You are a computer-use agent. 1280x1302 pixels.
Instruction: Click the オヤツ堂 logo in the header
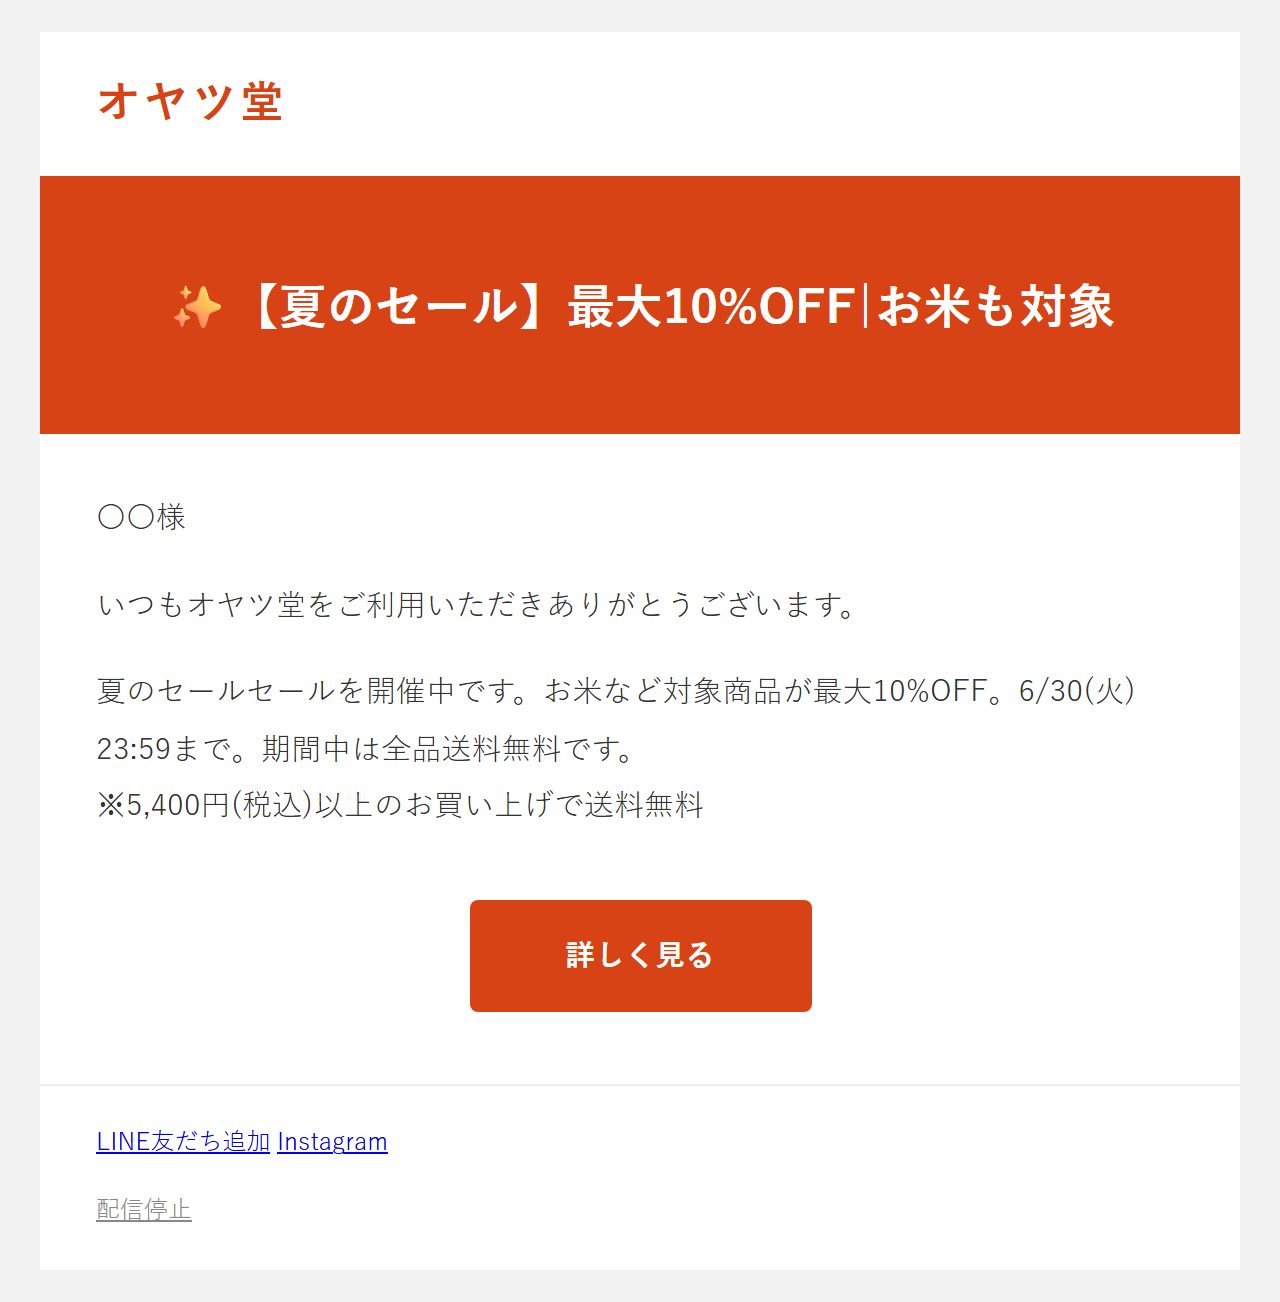[190, 102]
